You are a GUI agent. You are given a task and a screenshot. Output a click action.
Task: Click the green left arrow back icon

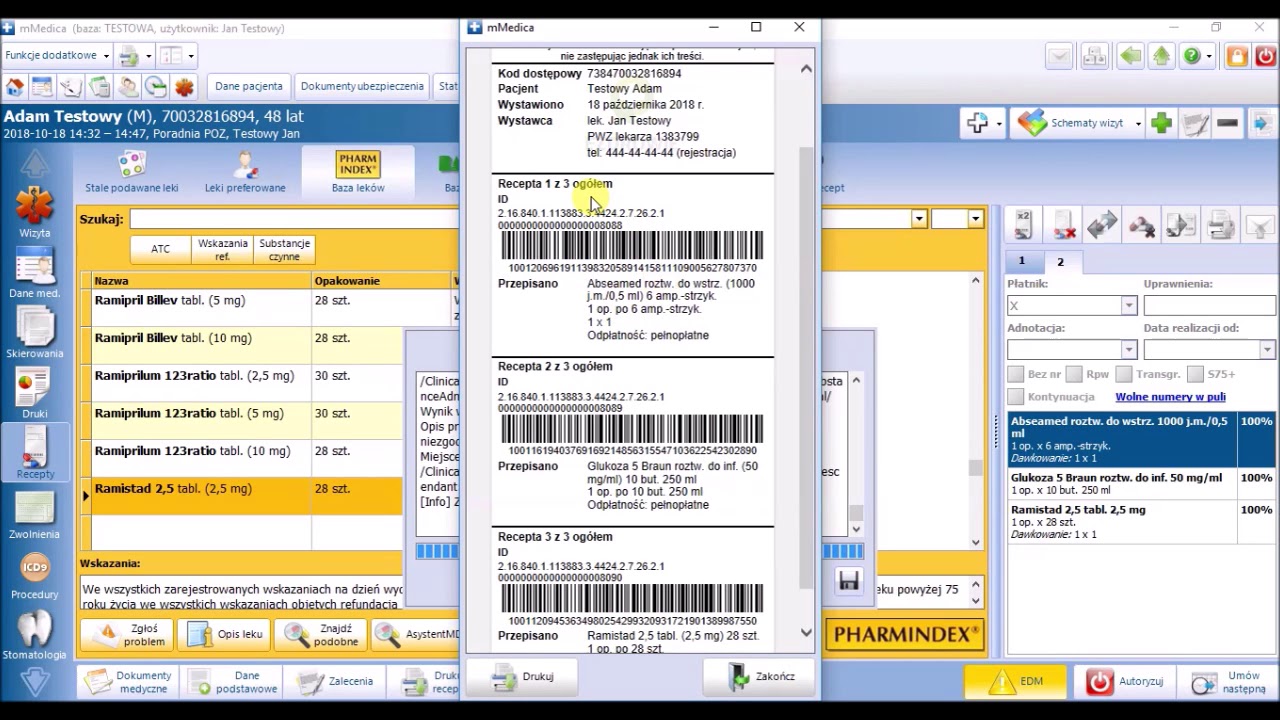(1130, 56)
